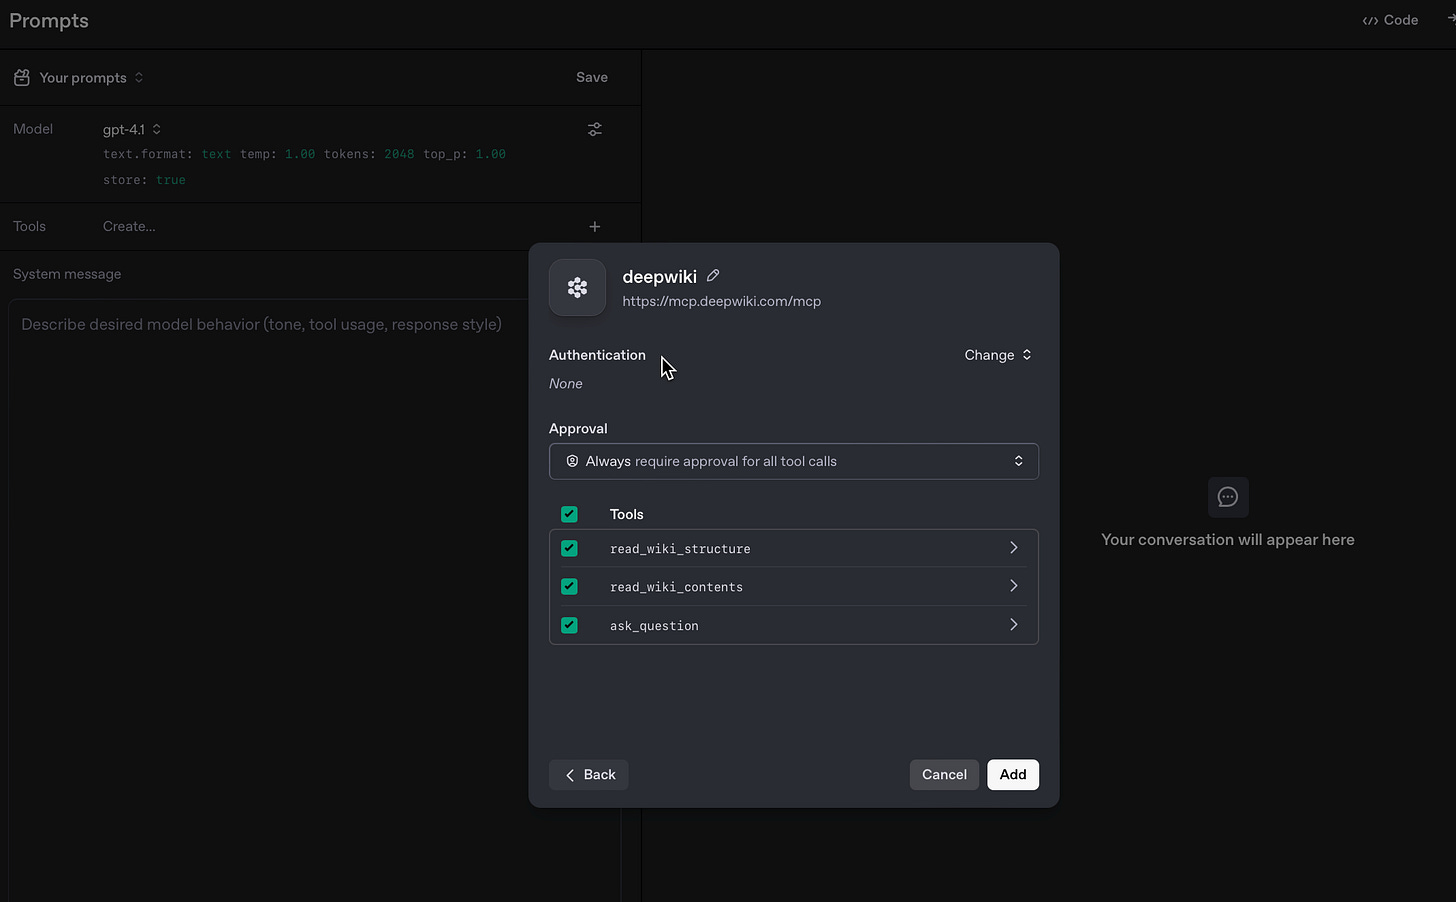Click the deepwiki server logo icon
Viewport: 1456px width, 902px height.
(x=577, y=288)
